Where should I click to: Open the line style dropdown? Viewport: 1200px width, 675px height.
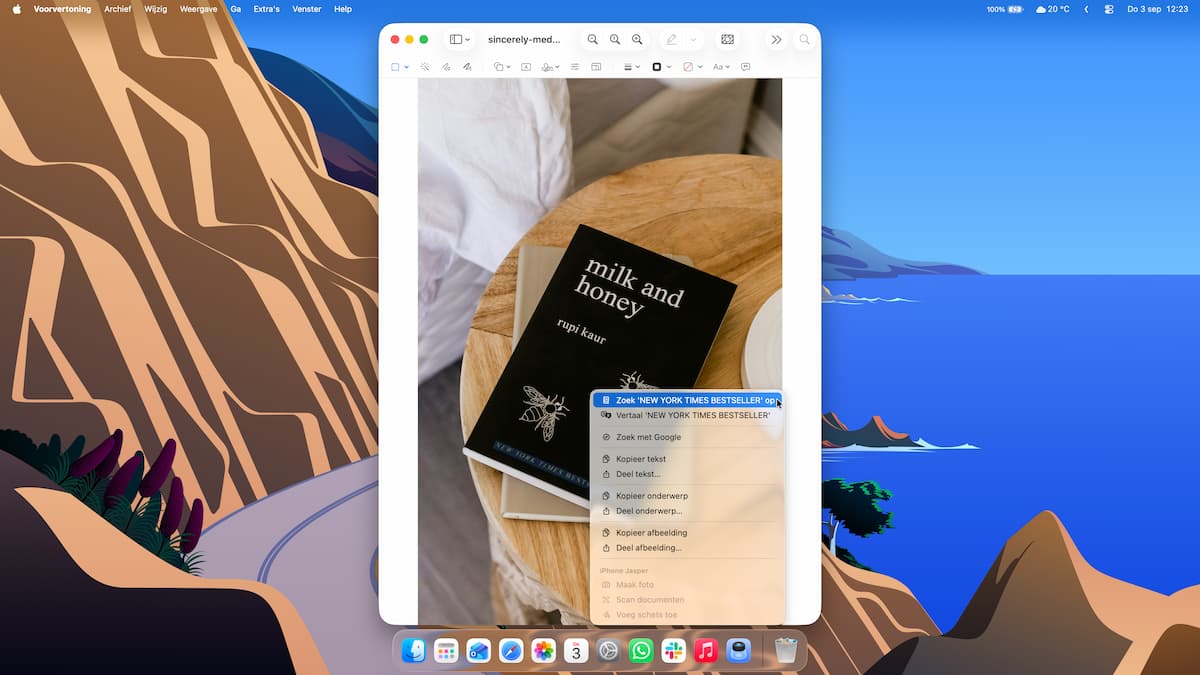tap(632, 67)
